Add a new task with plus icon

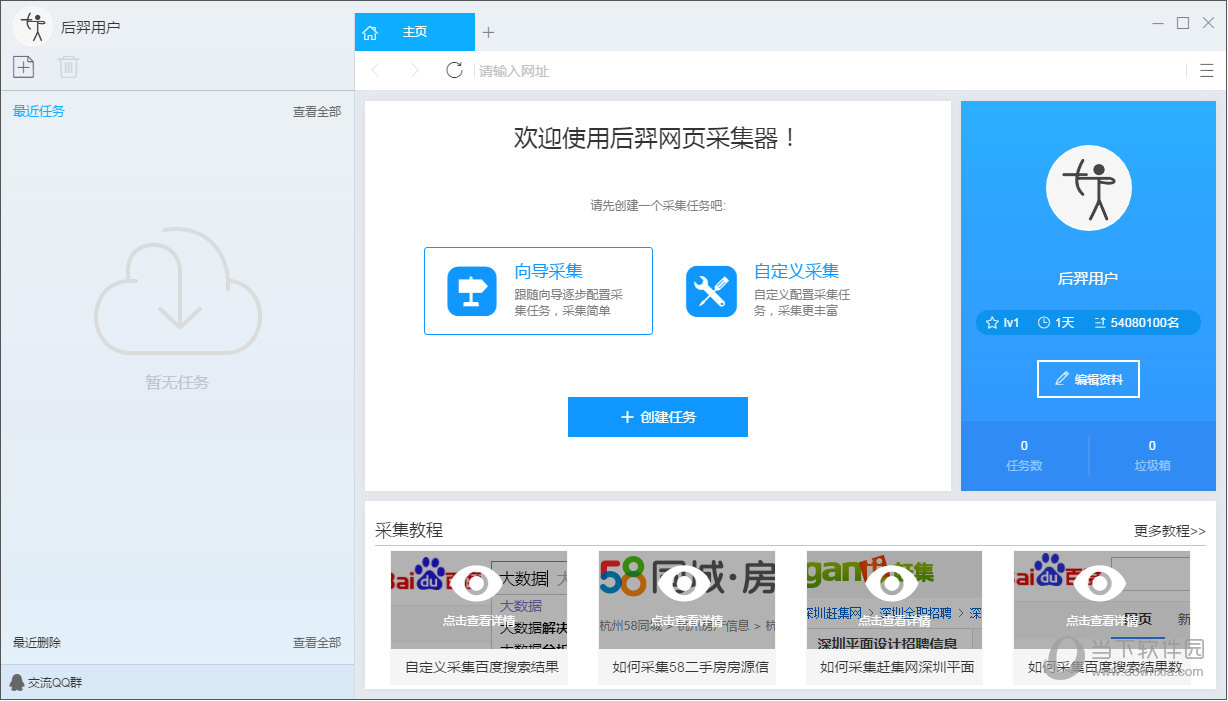pyautogui.click(x=23, y=67)
